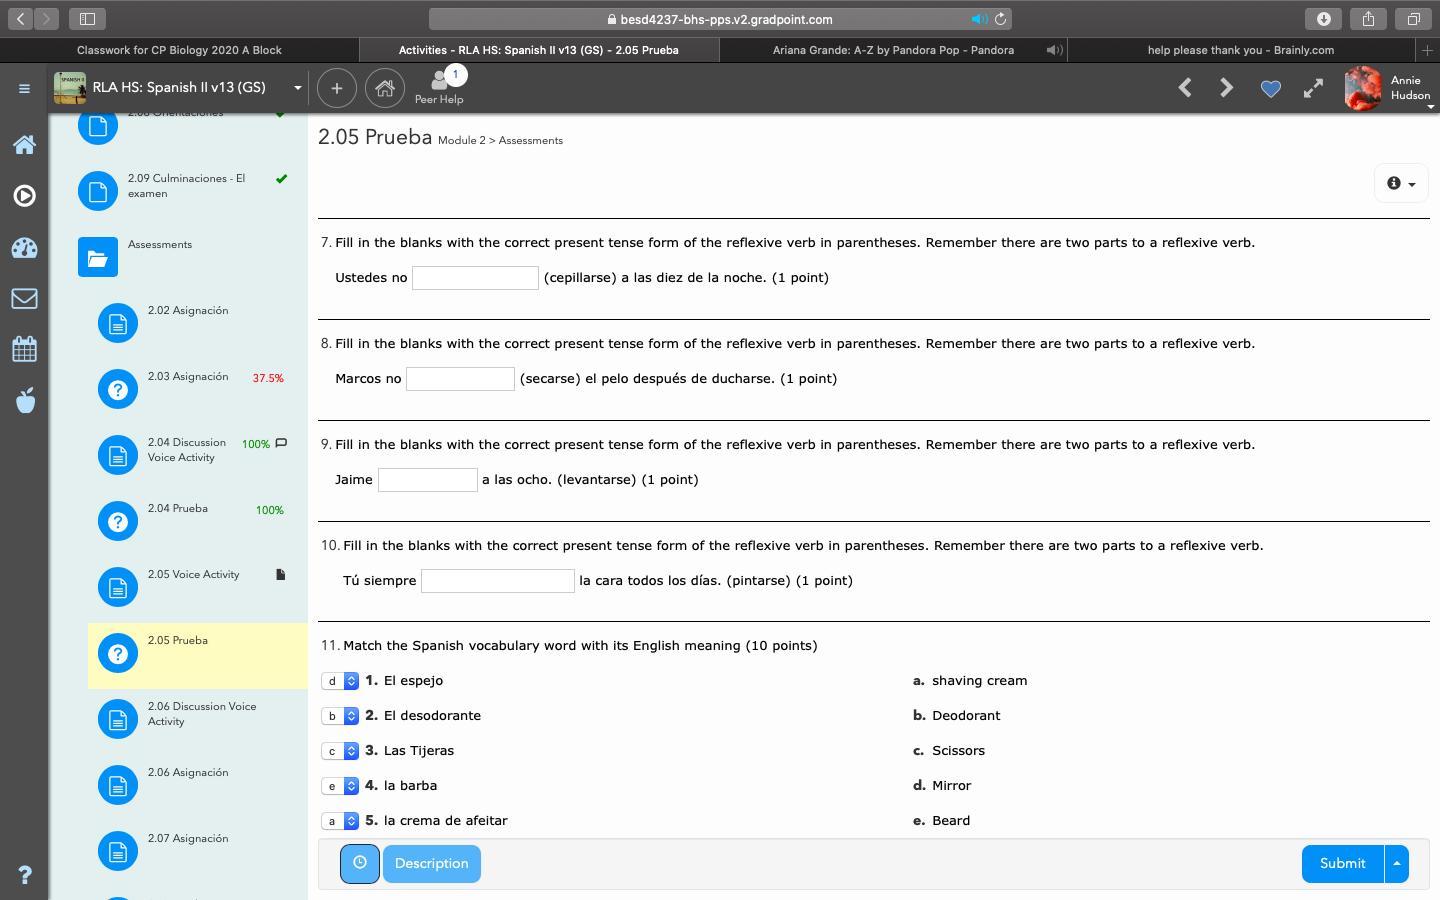Screen dimensions: 1440x900
Task: Switch to Classwork for CP Biology tab
Action: [179, 50]
